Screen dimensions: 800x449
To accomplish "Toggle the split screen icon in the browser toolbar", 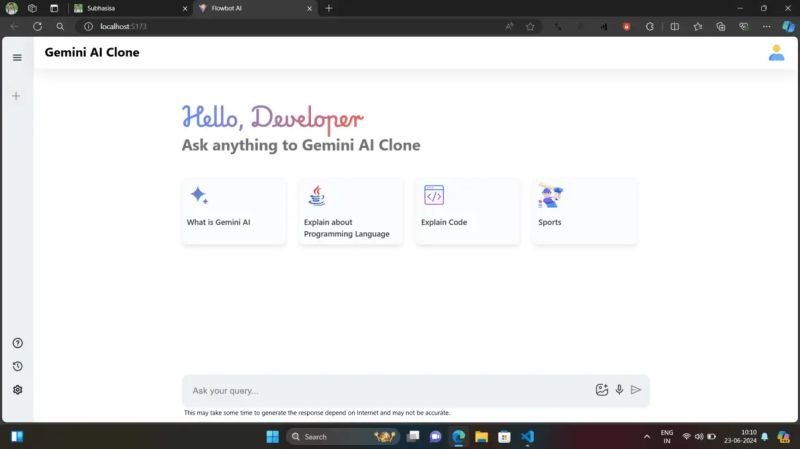I will pos(674,27).
